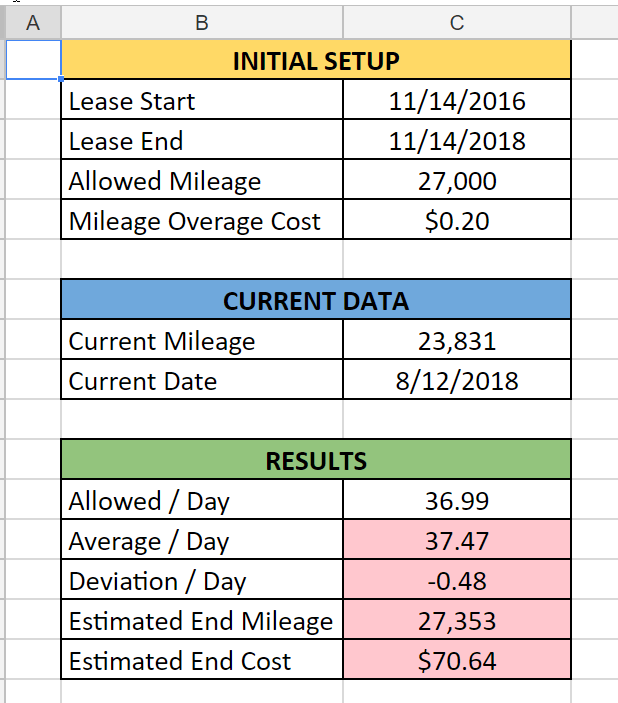The image size is (618, 703).
Task: Select column B header
Action: [x=202, y=22]
